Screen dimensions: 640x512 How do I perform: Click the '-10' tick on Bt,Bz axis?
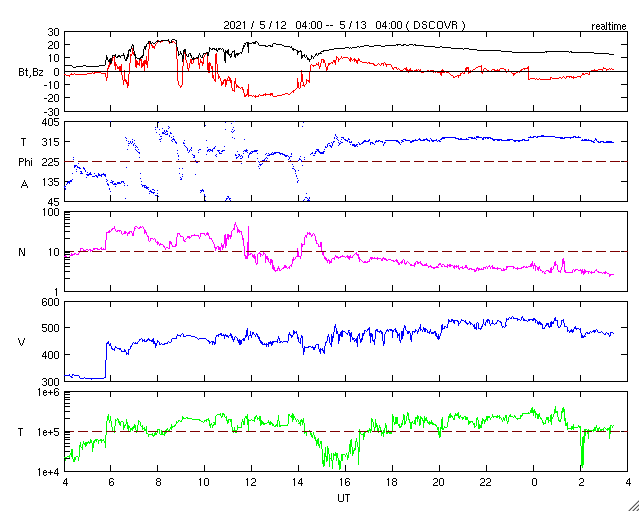(52, 85)
